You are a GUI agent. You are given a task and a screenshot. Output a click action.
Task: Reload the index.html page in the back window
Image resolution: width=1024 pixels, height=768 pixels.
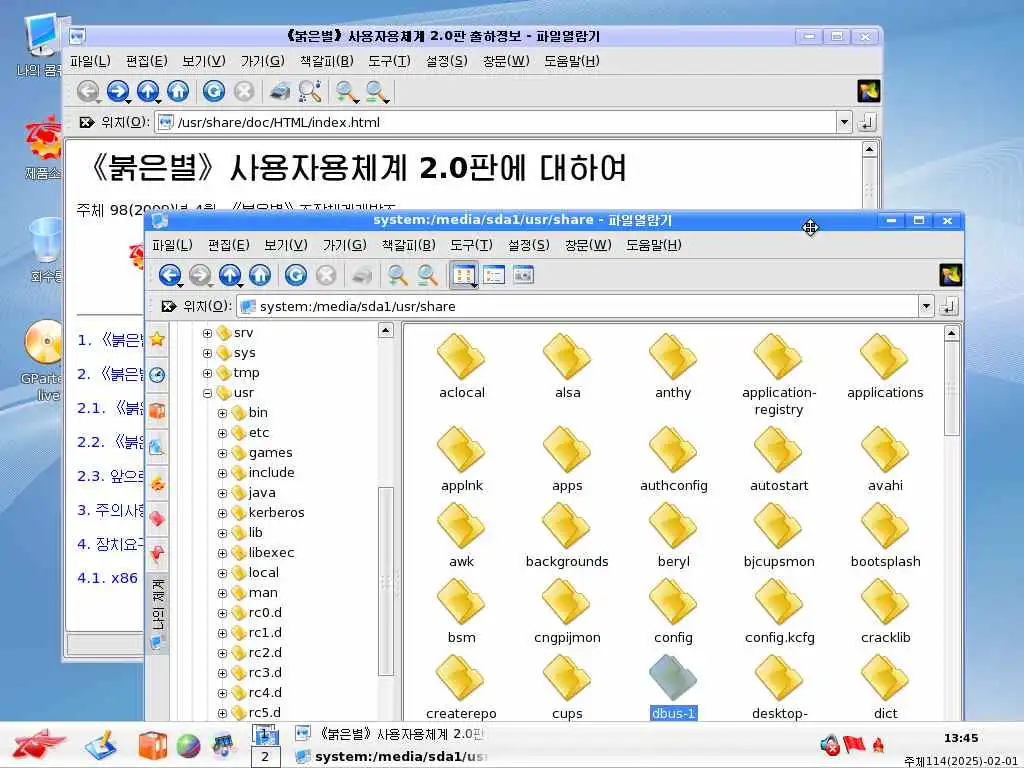214,91
